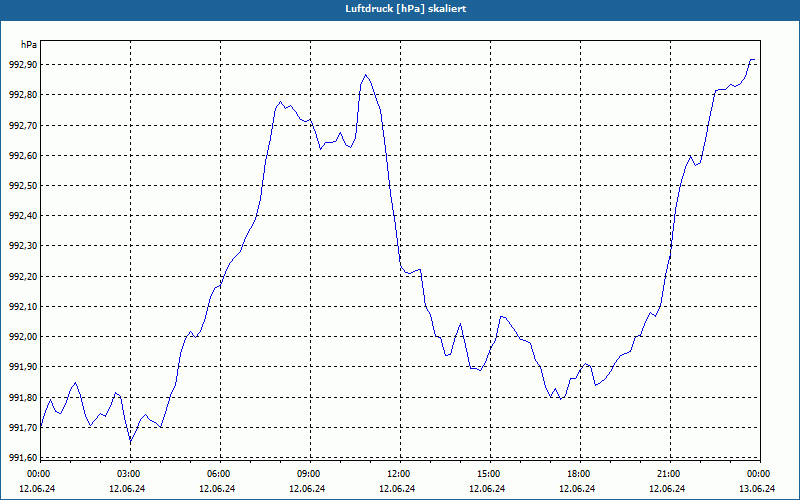
Task: Select the 992,90 y-axis label
Action: 23,65
